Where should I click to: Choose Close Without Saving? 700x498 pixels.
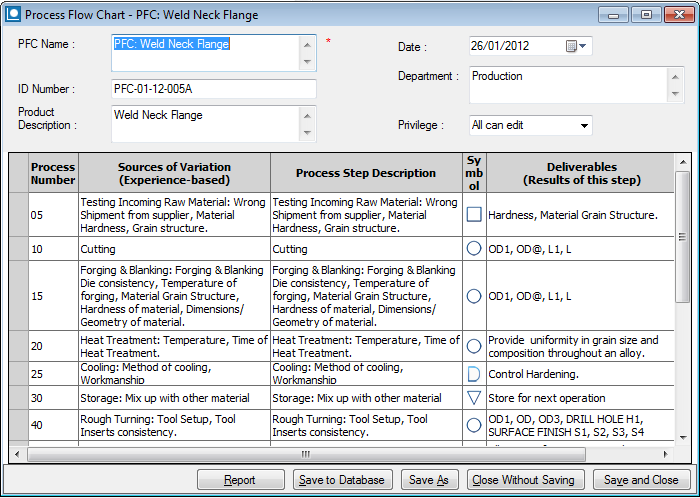[525, 480]
